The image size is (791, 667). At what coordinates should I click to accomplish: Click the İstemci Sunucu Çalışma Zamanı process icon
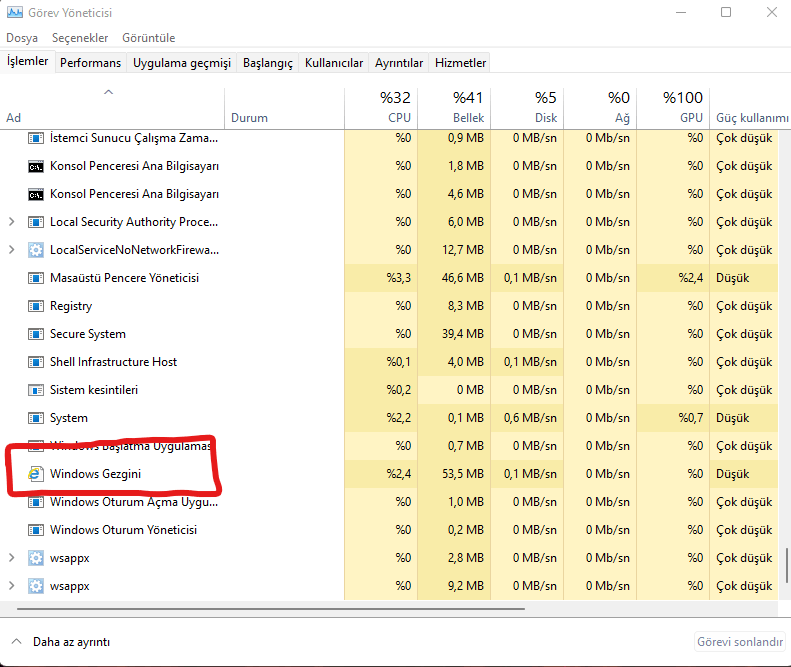36,138
